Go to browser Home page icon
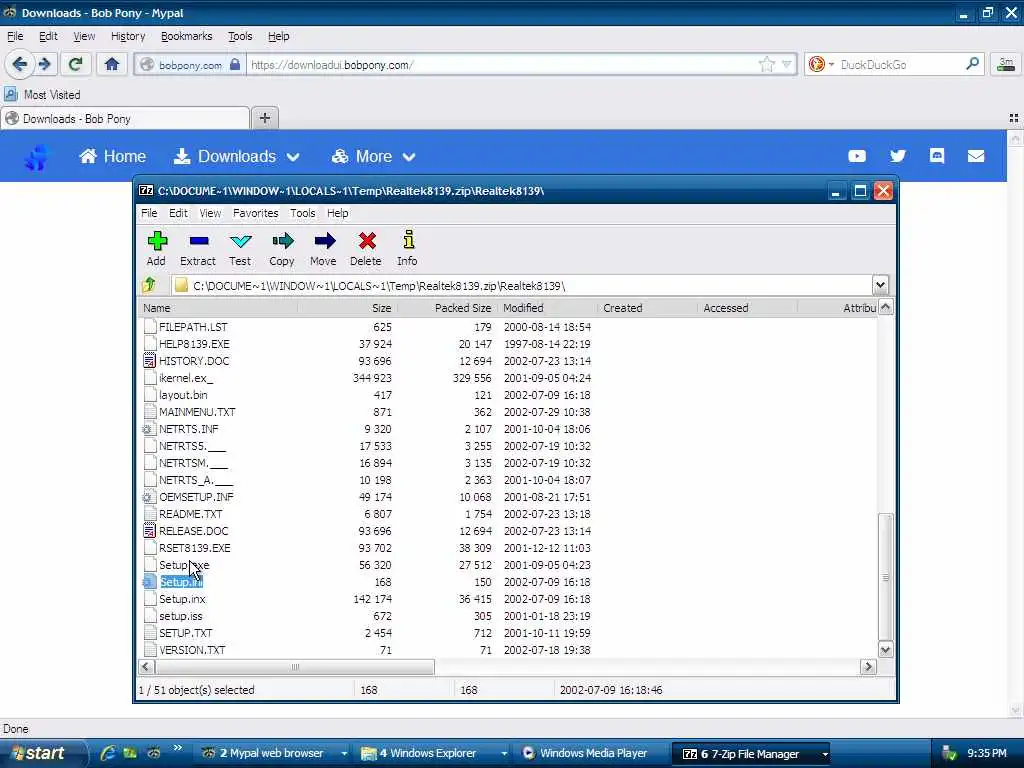Image resolution: width=1024 pixels, height=768 pixels. [112, 64]
